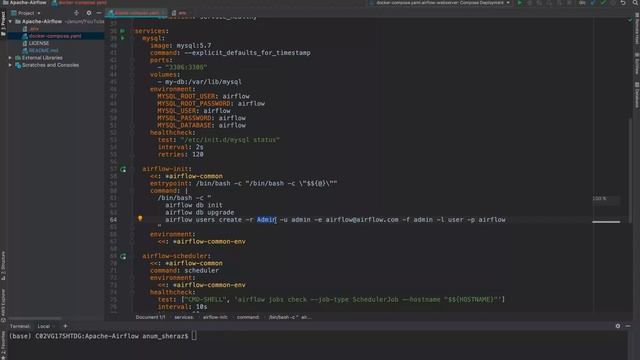Expand Scratches and Consoles tree node
640x360 pixels.
11,65
